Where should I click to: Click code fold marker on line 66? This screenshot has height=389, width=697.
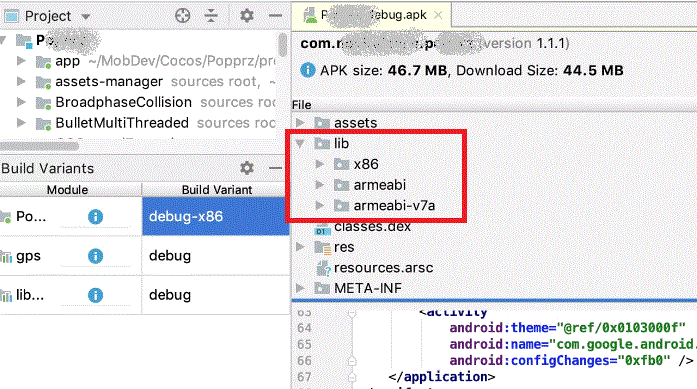(x=352, y=361)
